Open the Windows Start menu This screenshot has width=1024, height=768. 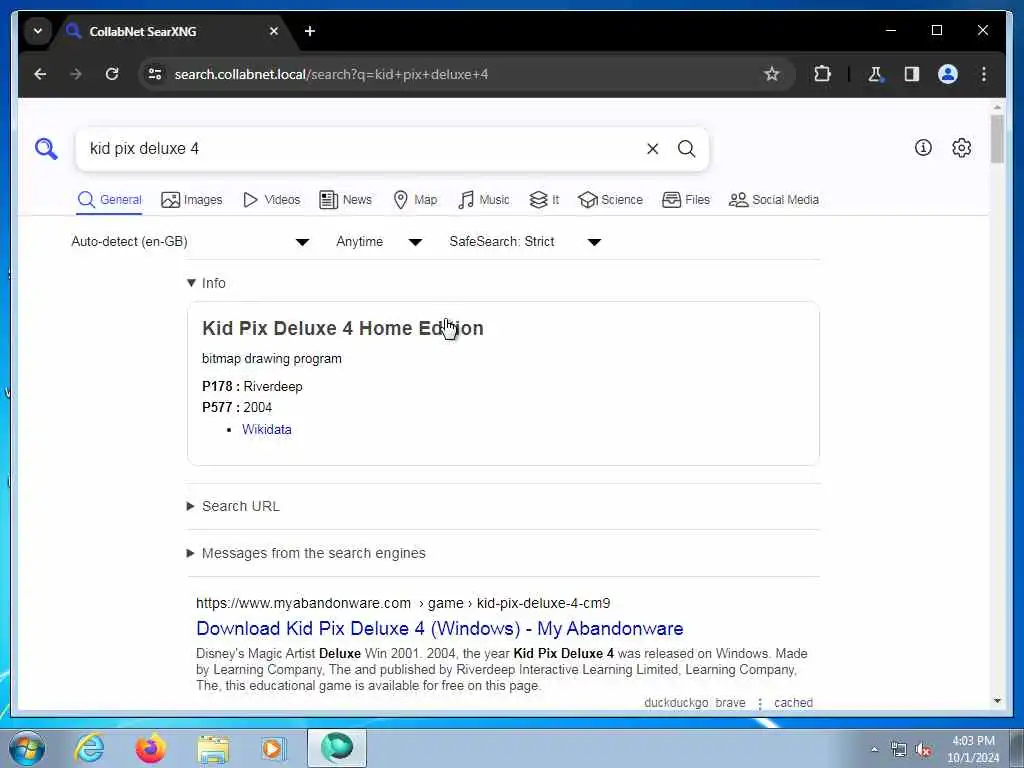tap(27, 748)
